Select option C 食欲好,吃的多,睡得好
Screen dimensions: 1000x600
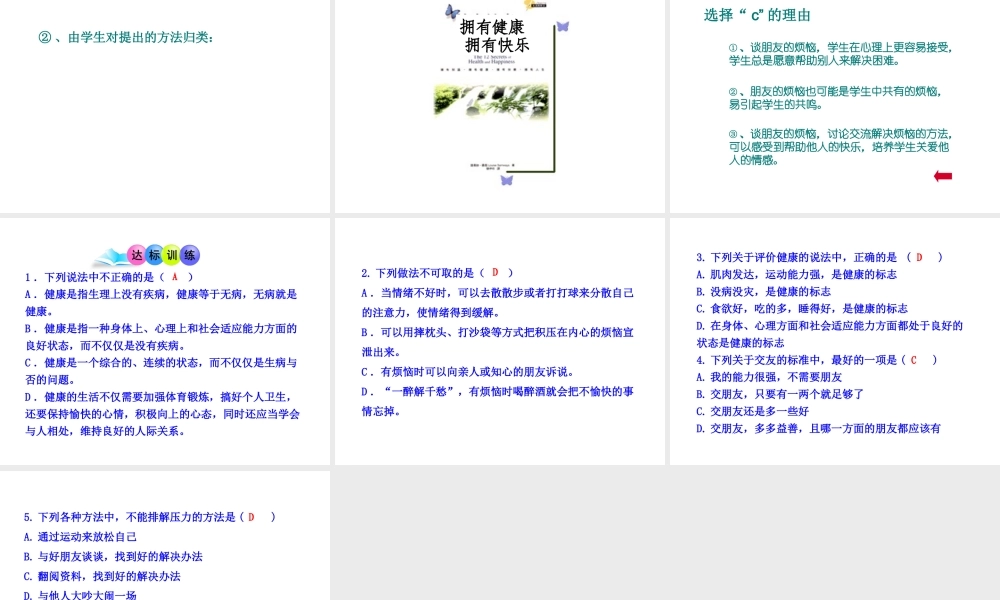tap(802, 309)
